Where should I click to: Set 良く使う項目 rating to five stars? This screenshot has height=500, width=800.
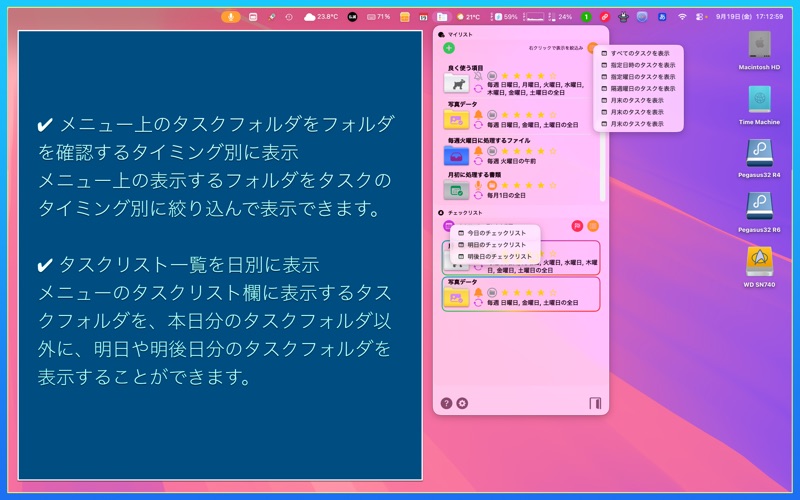(x=553, y=76)
